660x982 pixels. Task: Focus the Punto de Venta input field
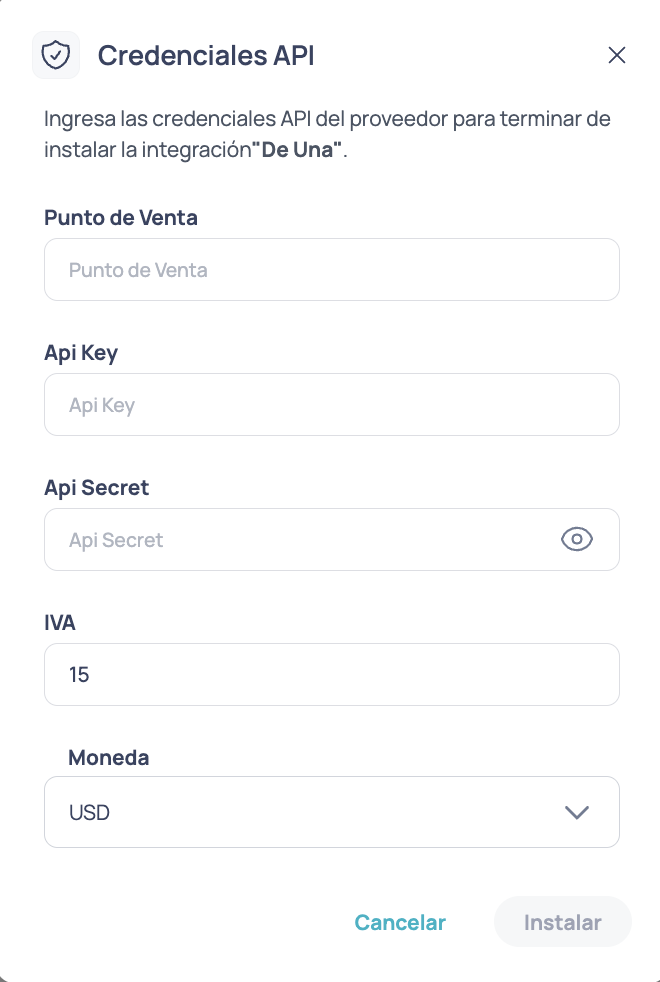coord(332,269)
